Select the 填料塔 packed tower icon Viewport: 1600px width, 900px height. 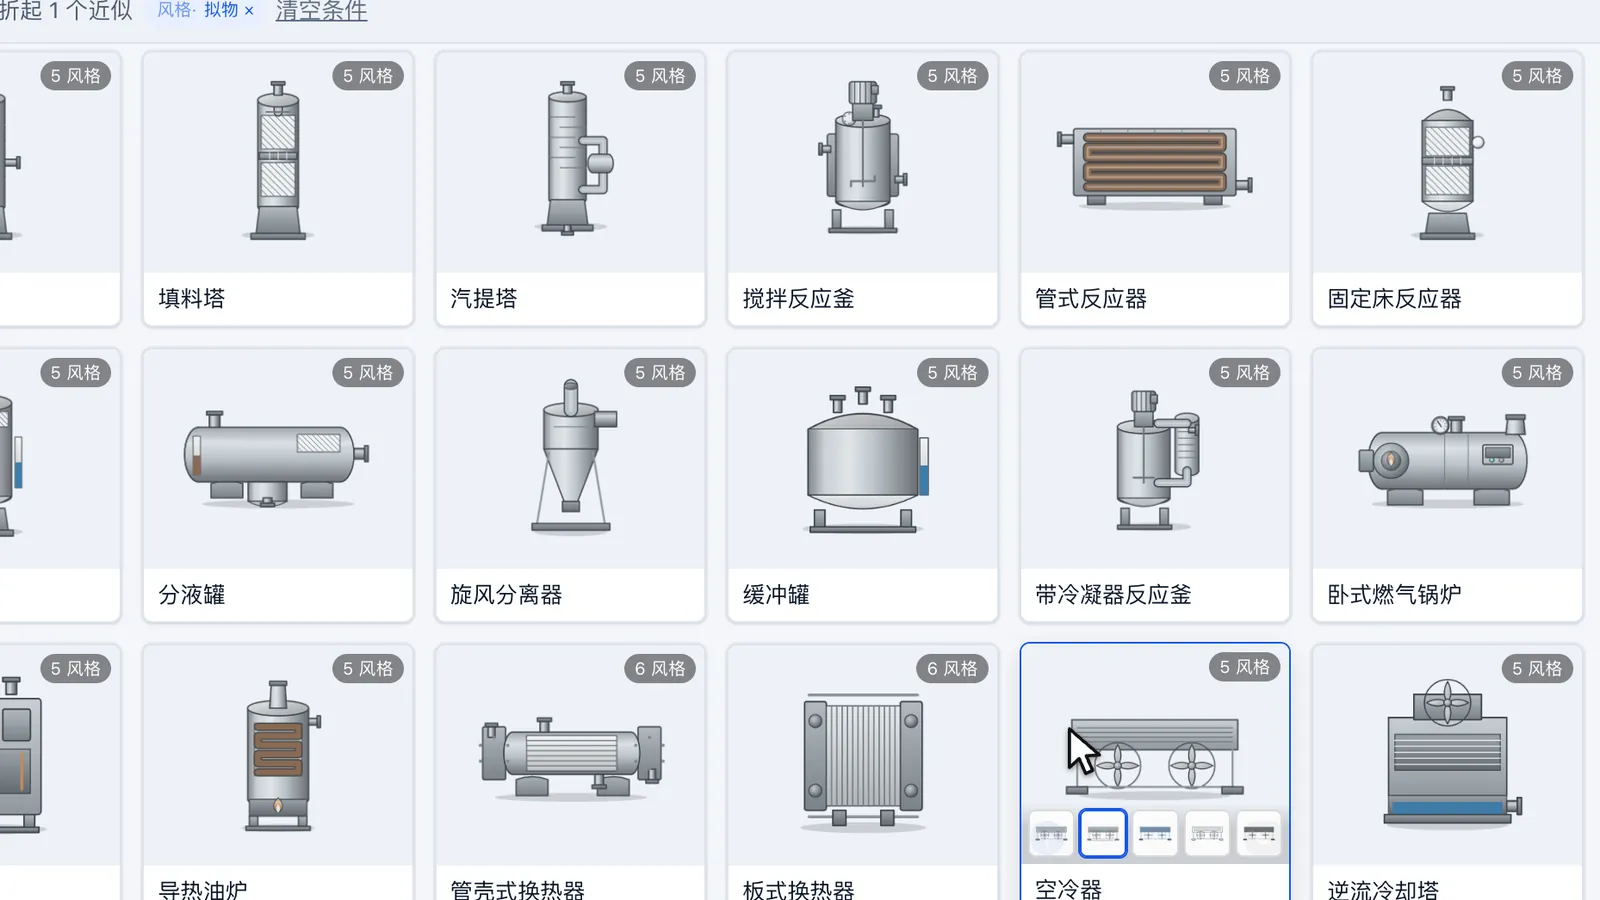pyautogui.click(x=278, y=161)
